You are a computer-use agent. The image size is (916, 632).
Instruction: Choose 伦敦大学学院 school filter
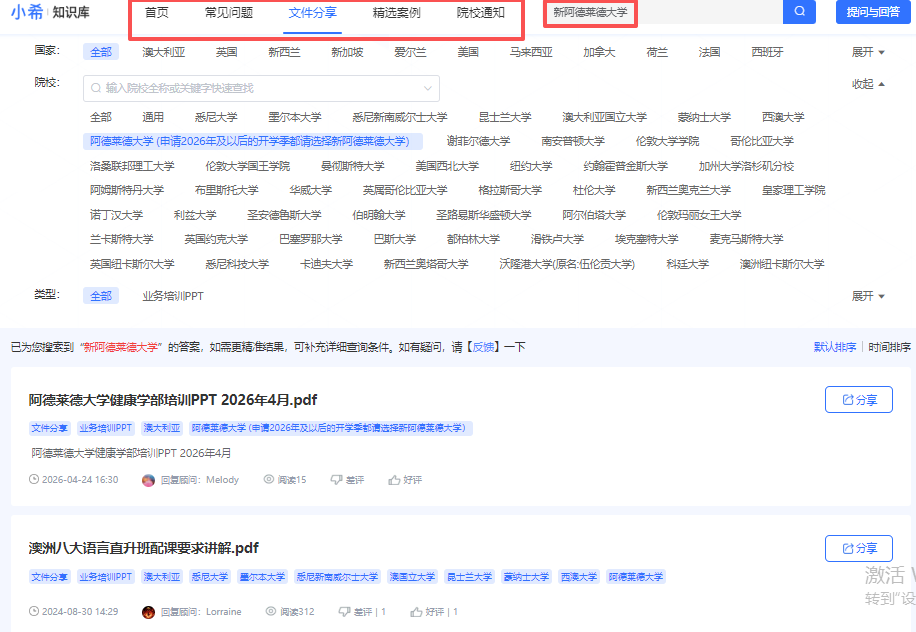coord(668,141)
